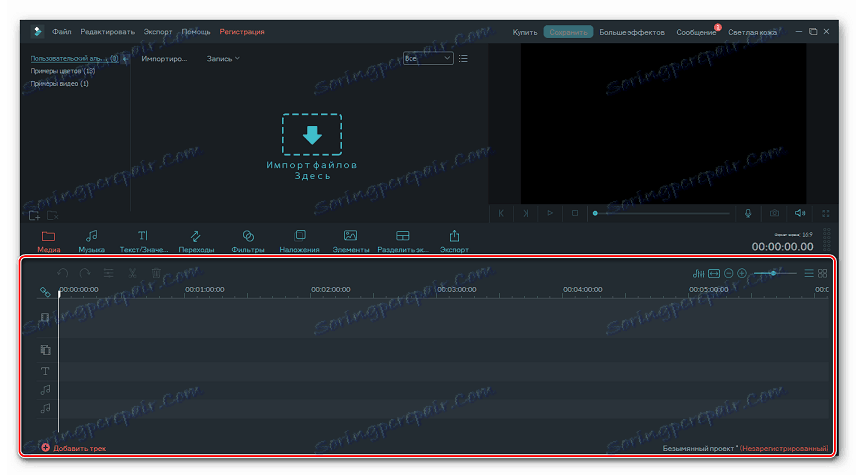Toggle the link chain icon beside ruler
Screen dimensions: 858x475
[x=45, y=292]
